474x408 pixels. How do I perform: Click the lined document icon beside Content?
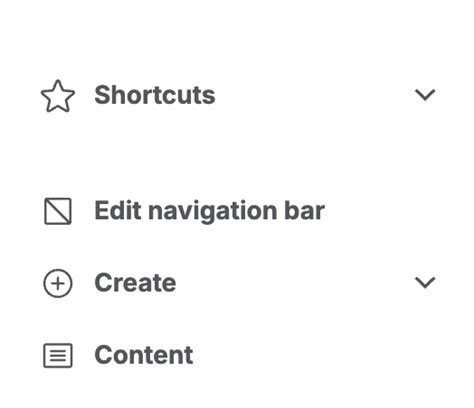[58, 355]
